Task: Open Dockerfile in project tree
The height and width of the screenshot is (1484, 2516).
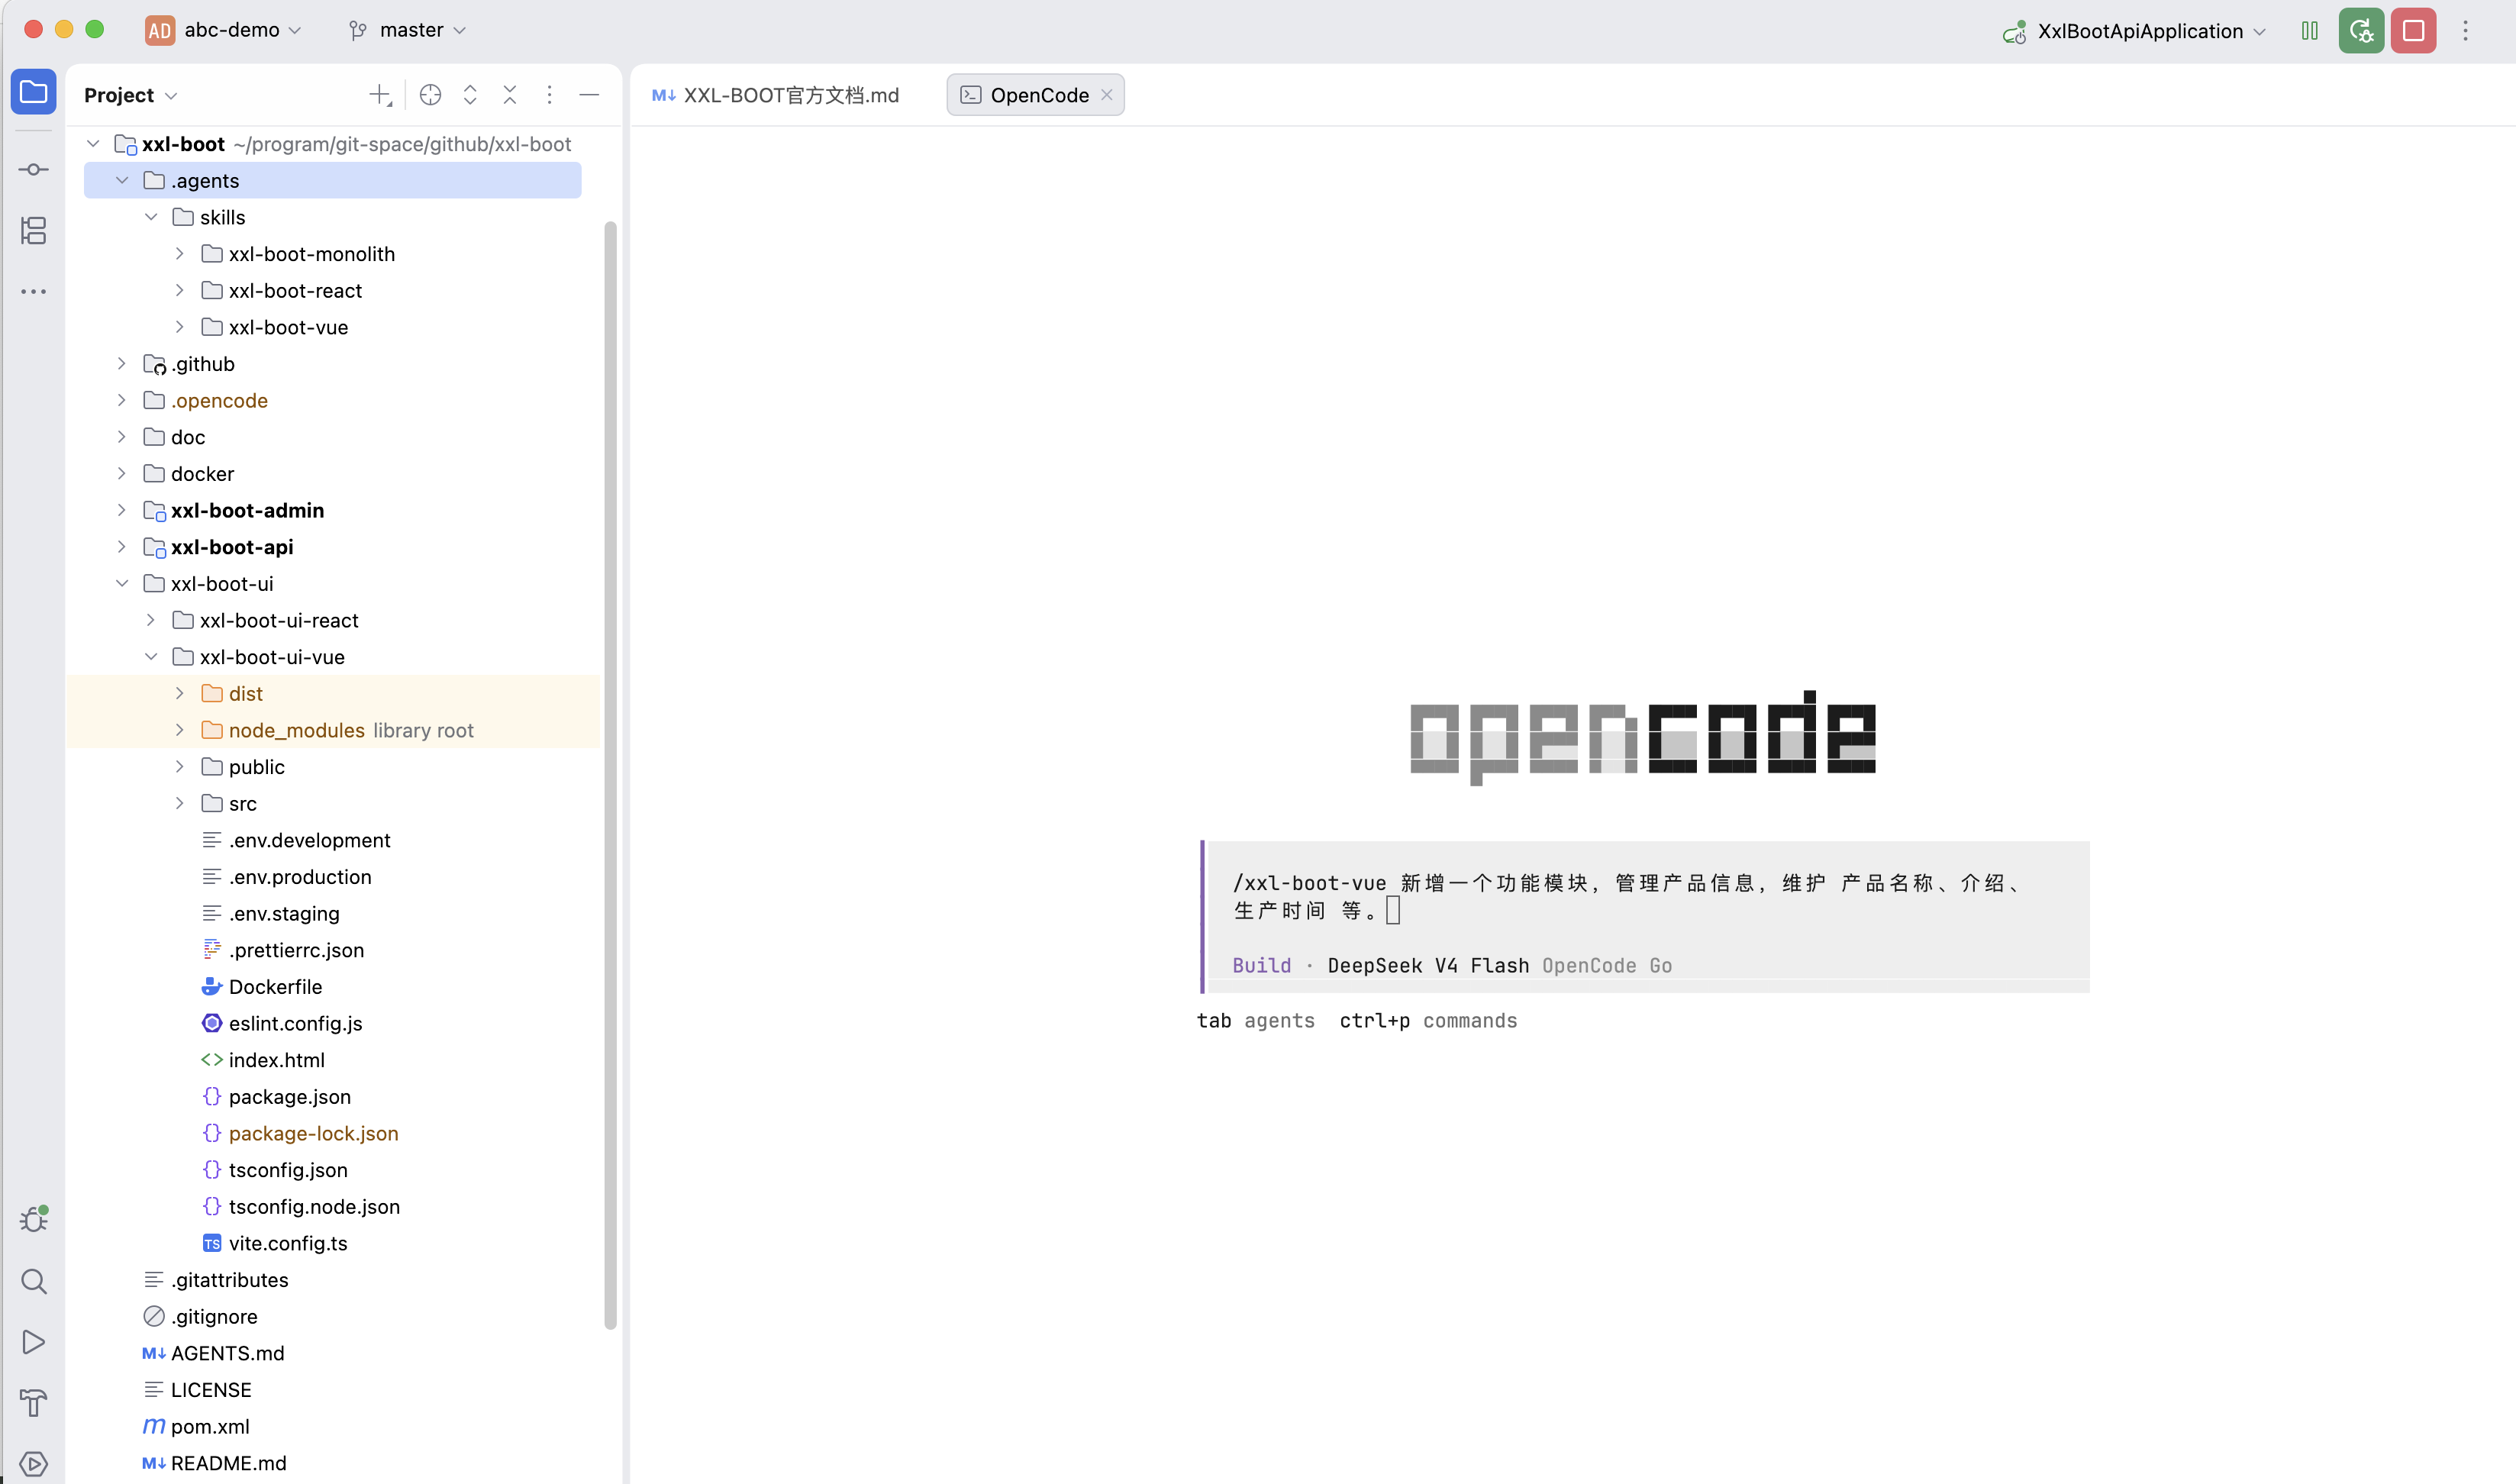Action: [275, 987]
